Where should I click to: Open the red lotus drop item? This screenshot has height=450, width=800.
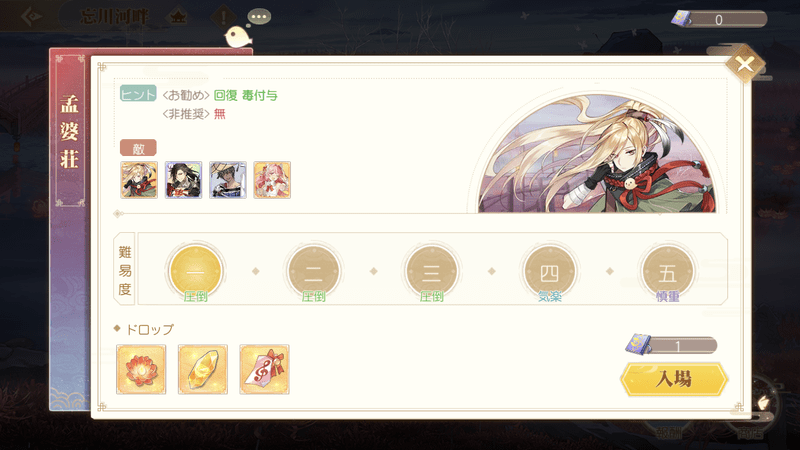pyautogui.click(x=141, y=369)
